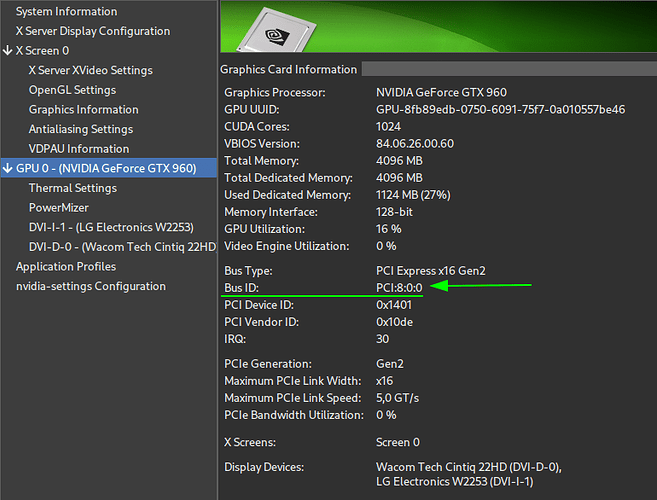The image size is (657, 500).
Task: Click PCI Device ID 0x1401
Action: point(393,305)
